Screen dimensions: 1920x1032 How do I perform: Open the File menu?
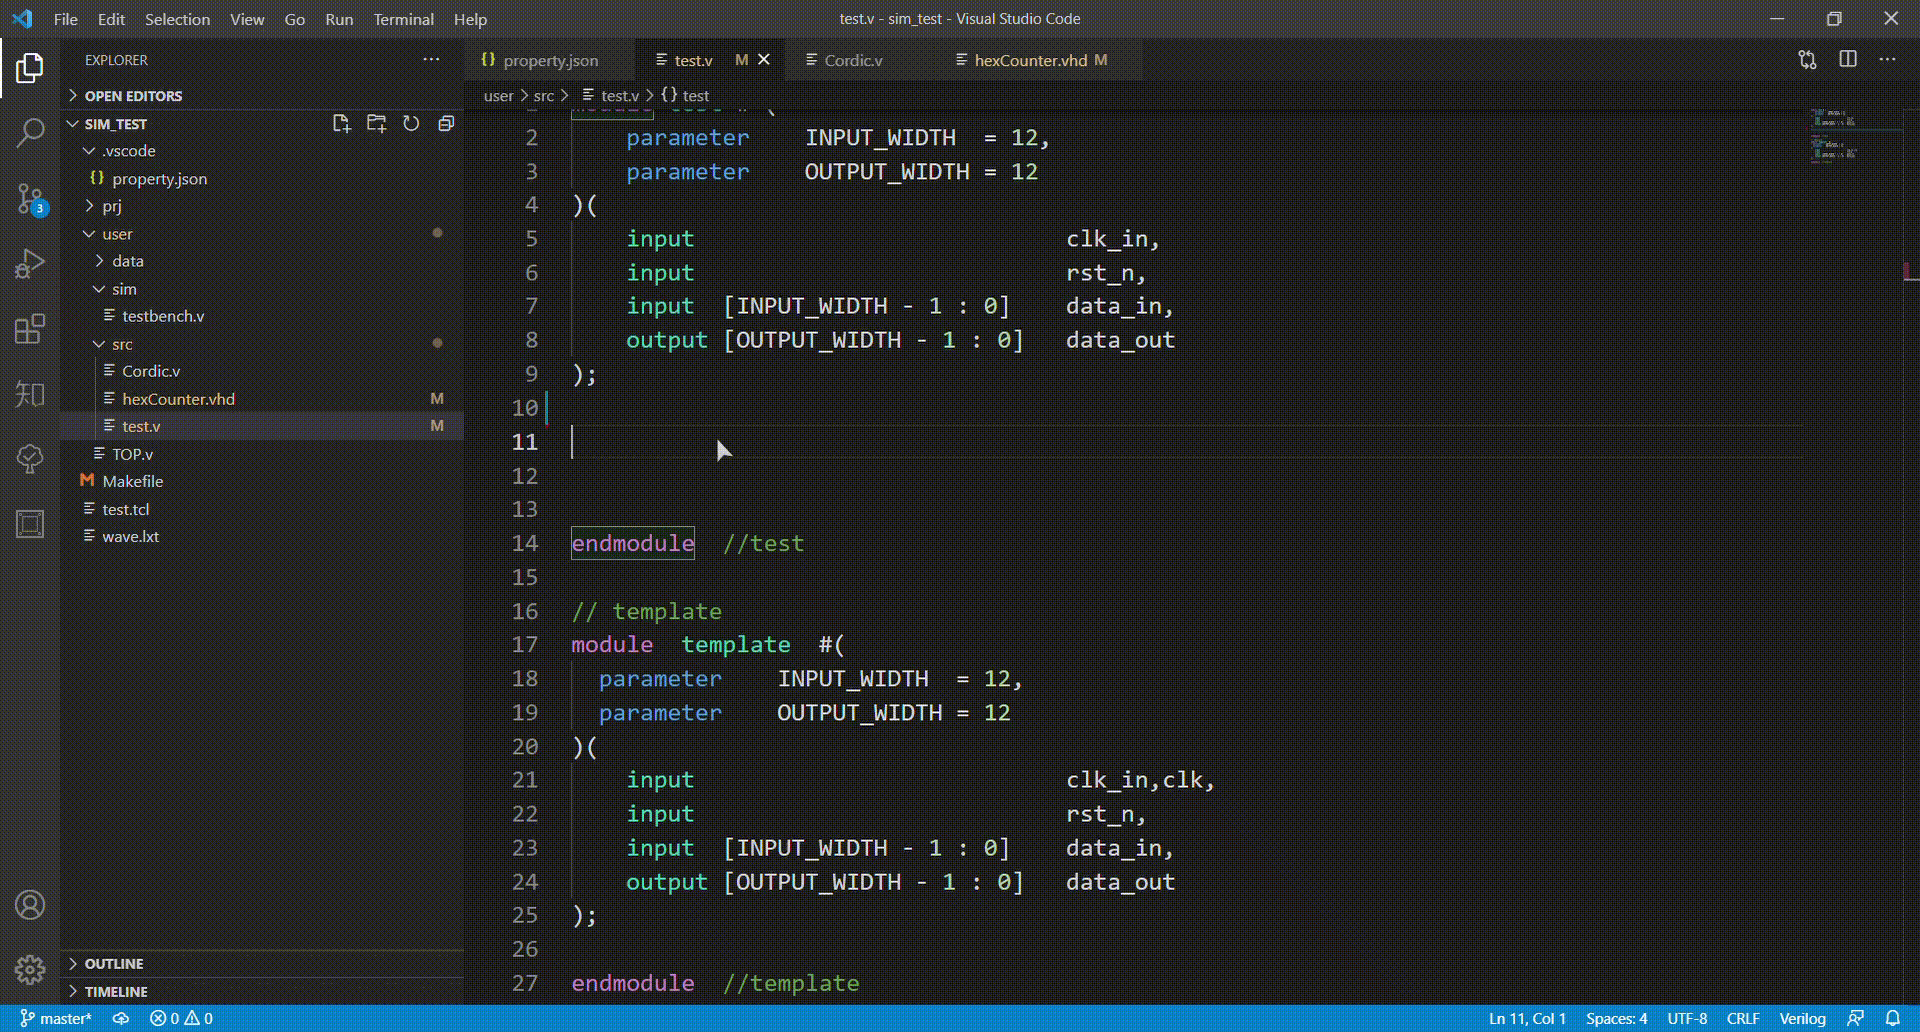coord(66,19)
